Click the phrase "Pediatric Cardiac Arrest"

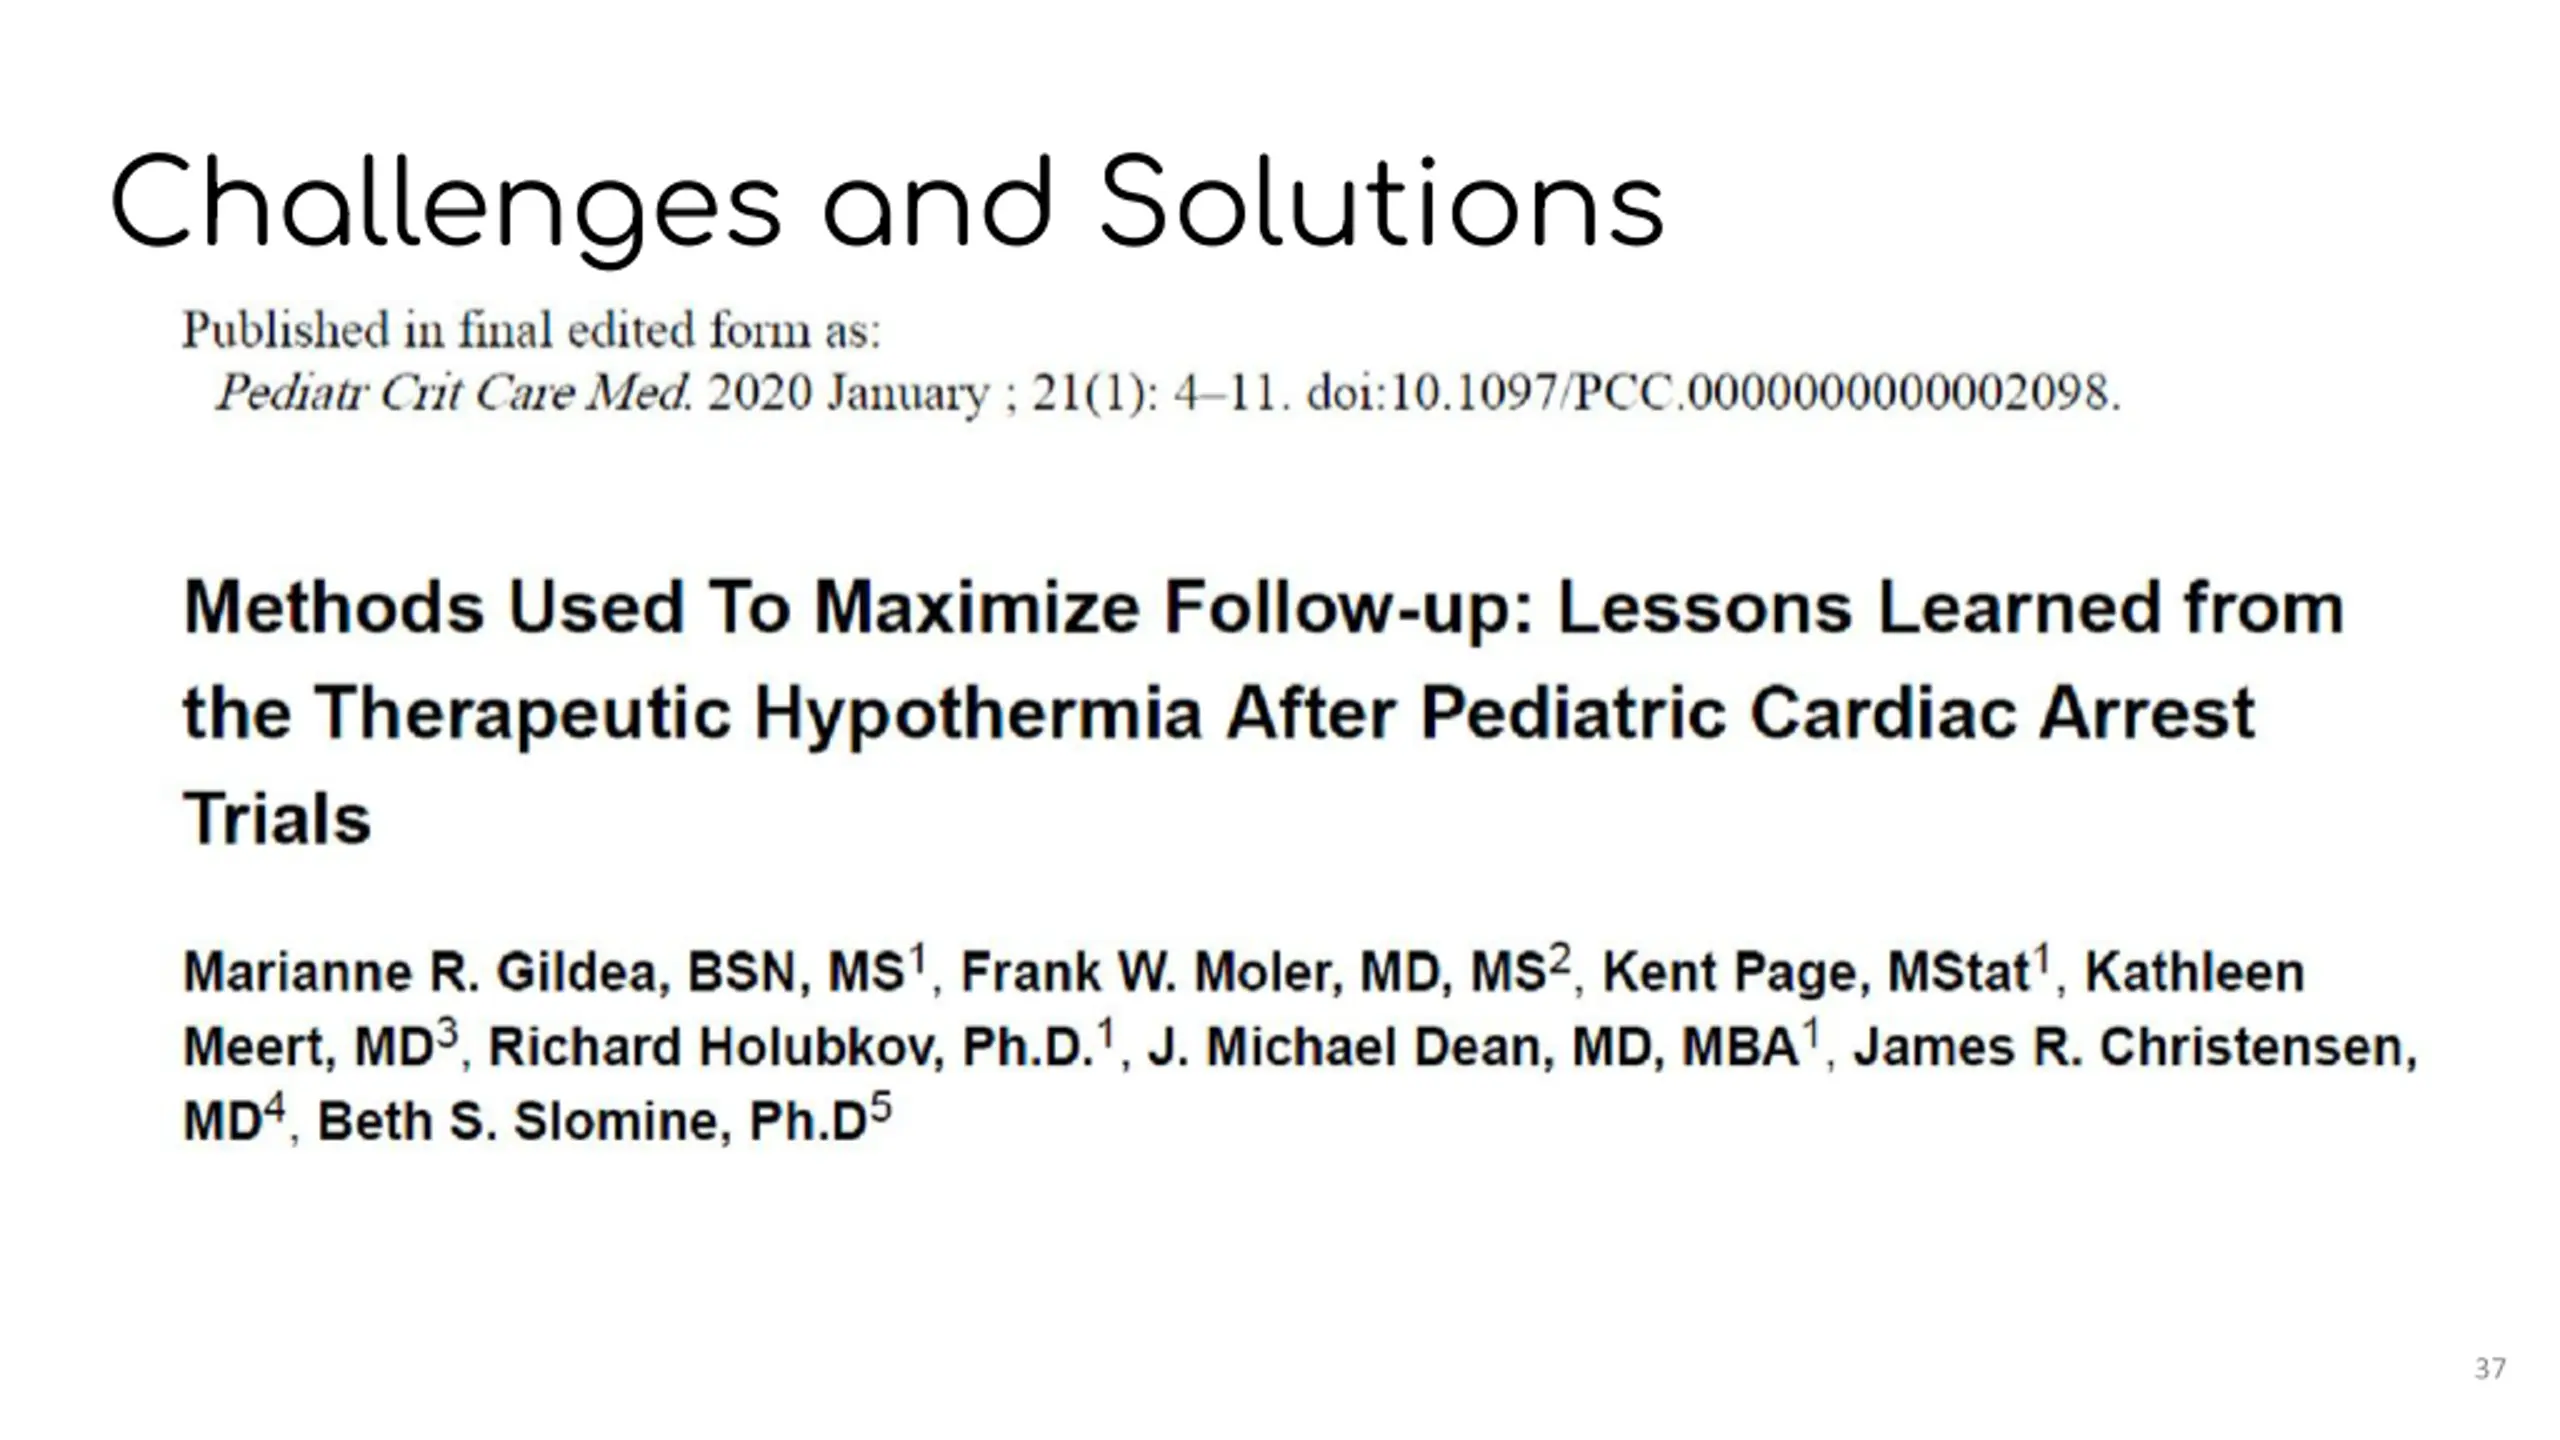1837,714
